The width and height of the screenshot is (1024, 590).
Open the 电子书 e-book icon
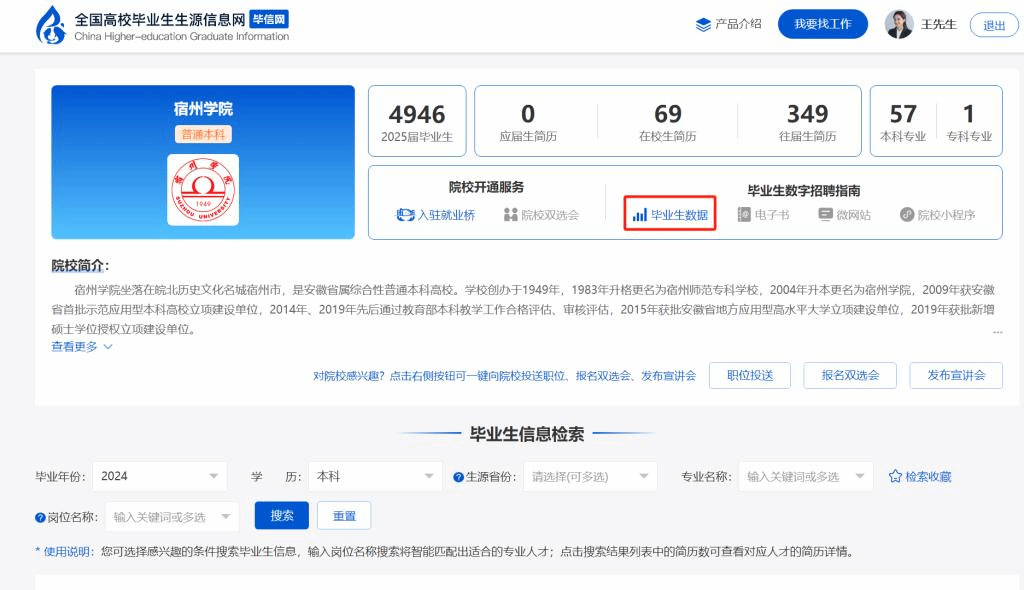pos(744,214)
